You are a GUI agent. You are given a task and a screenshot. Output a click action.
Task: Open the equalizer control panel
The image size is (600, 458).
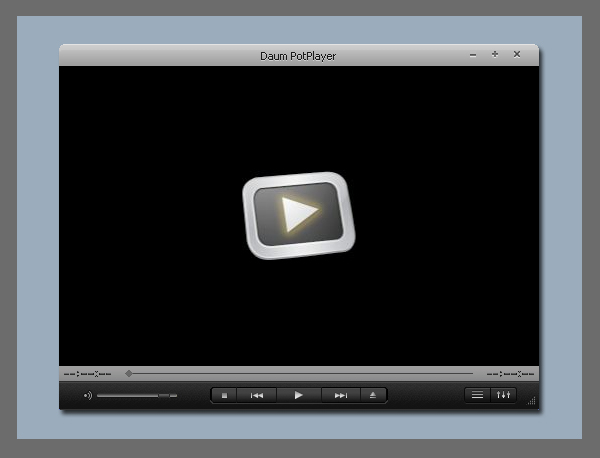pos(503,395)
